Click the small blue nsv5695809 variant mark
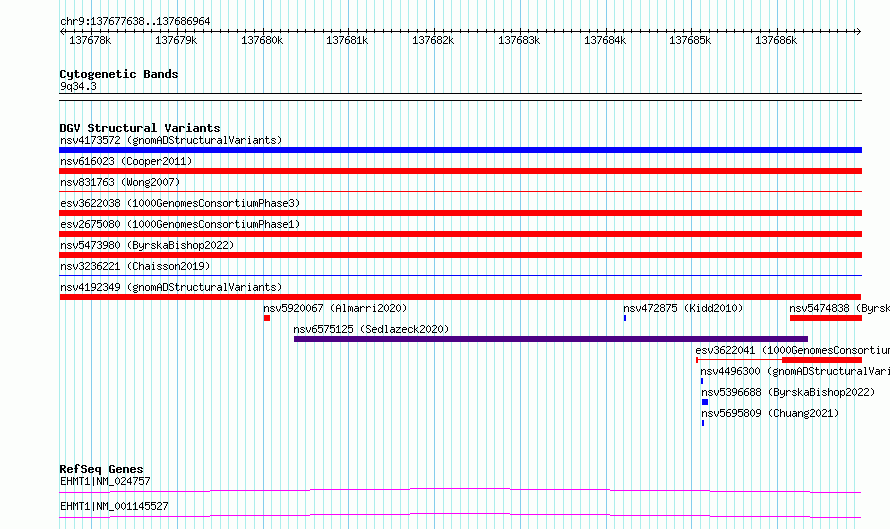This screenshot has width=890, height=529. pyautogui.click(x=703, y=423)
